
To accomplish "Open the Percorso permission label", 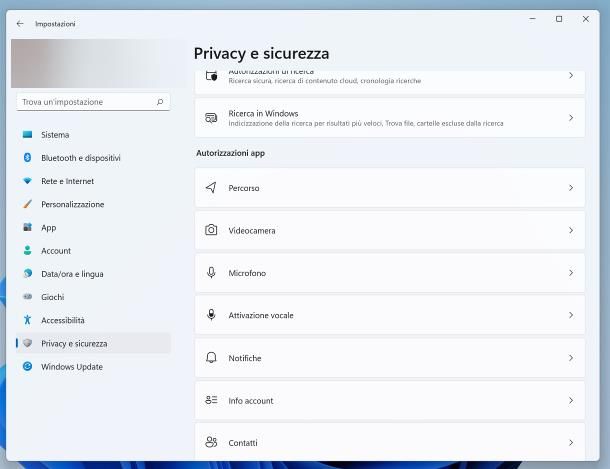I will click(x=244, y=188).
